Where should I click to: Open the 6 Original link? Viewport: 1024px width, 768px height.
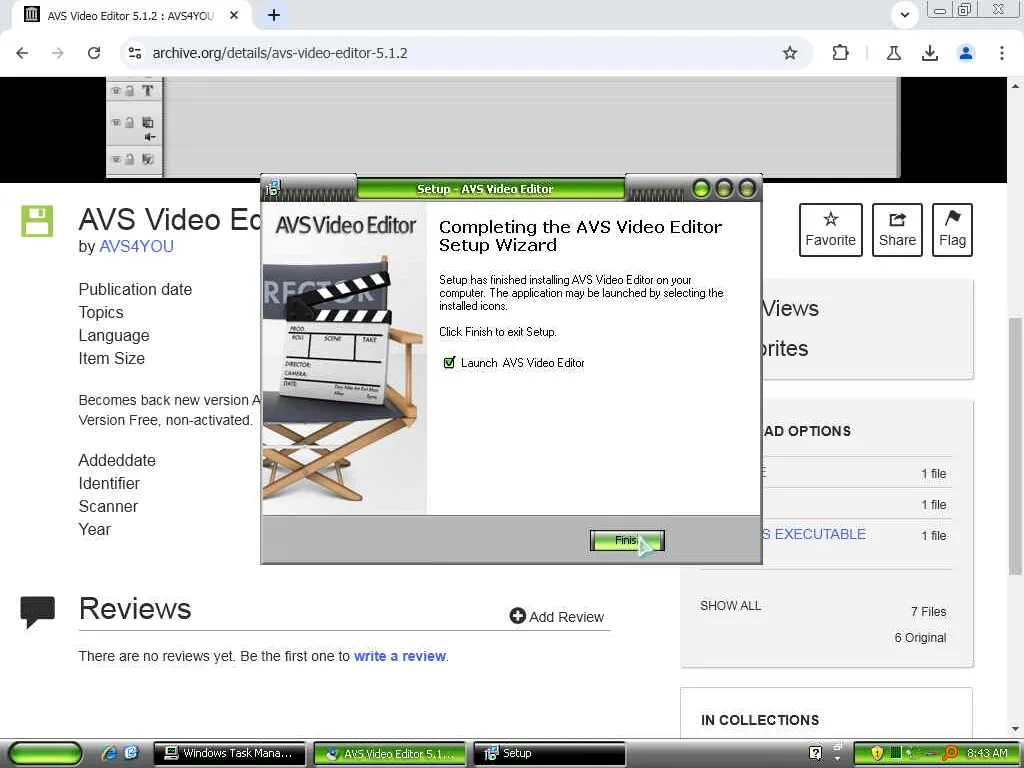[x=920, y=637]
